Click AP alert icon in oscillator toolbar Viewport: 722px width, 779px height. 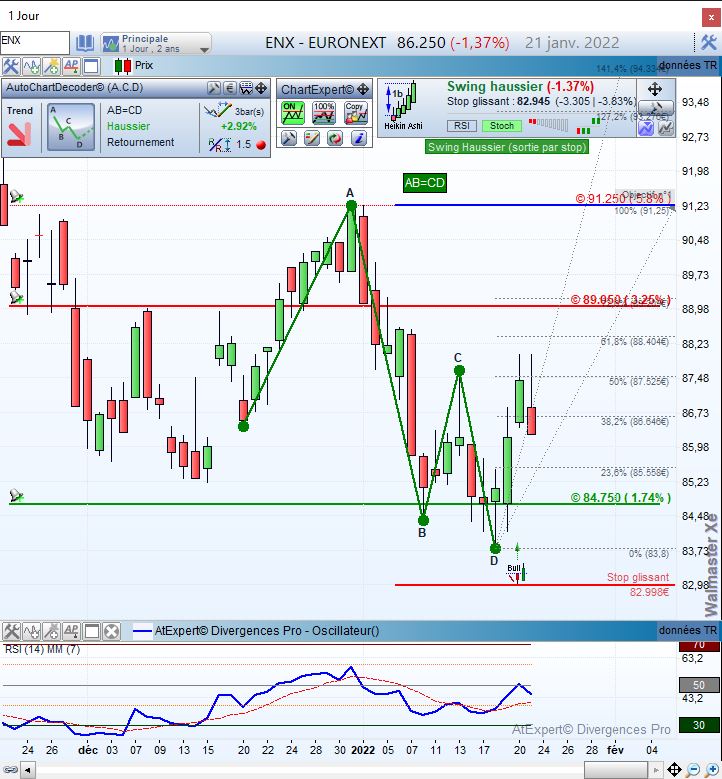click(x=71, y=631)
